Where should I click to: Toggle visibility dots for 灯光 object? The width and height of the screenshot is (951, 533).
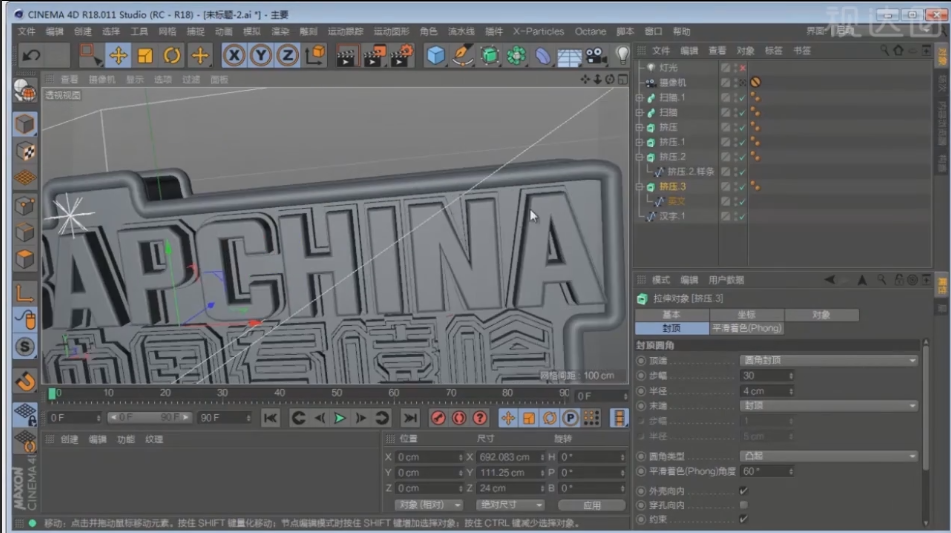[736, 68]
